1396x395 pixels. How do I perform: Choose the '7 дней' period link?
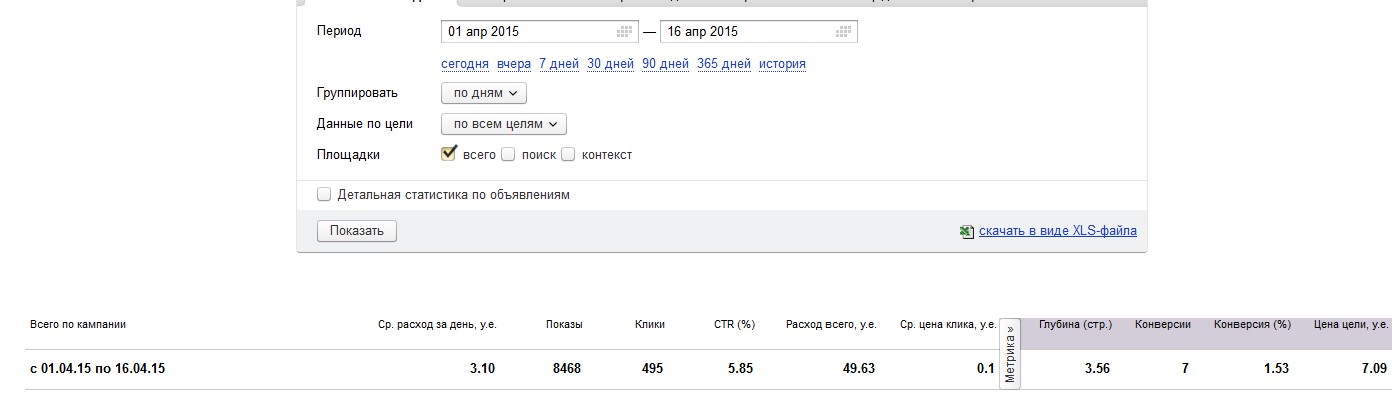click(x=559, y=64)
